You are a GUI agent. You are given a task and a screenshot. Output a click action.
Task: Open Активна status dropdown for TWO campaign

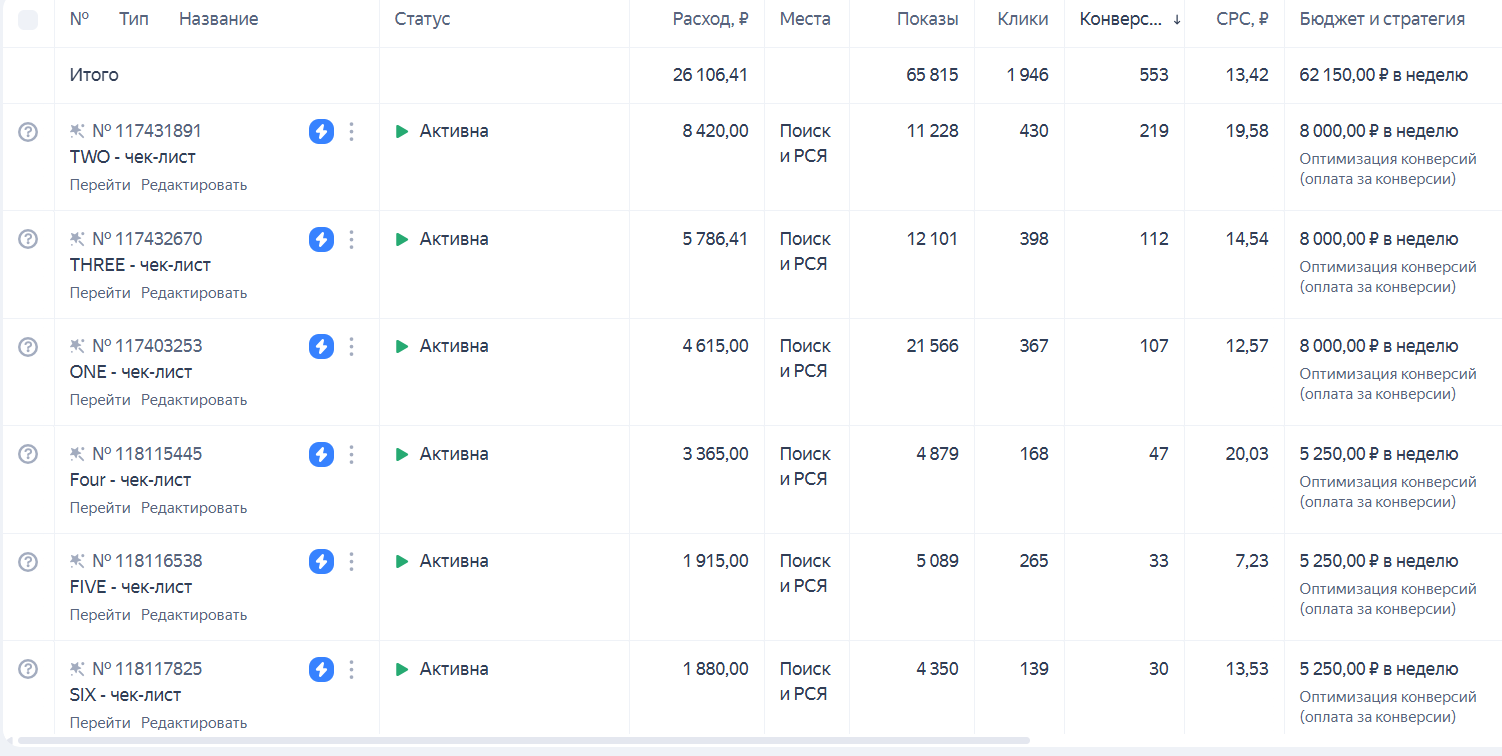(454, 131)
